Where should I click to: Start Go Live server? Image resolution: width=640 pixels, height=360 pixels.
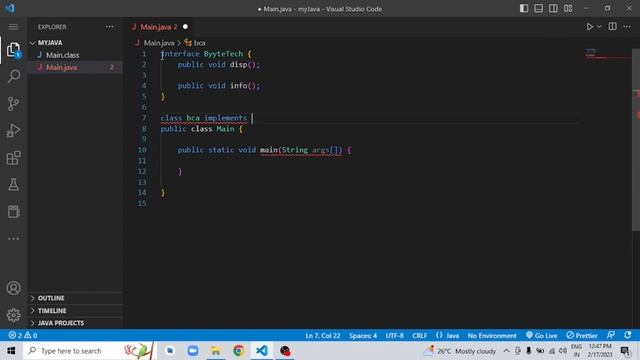[542, 336]
